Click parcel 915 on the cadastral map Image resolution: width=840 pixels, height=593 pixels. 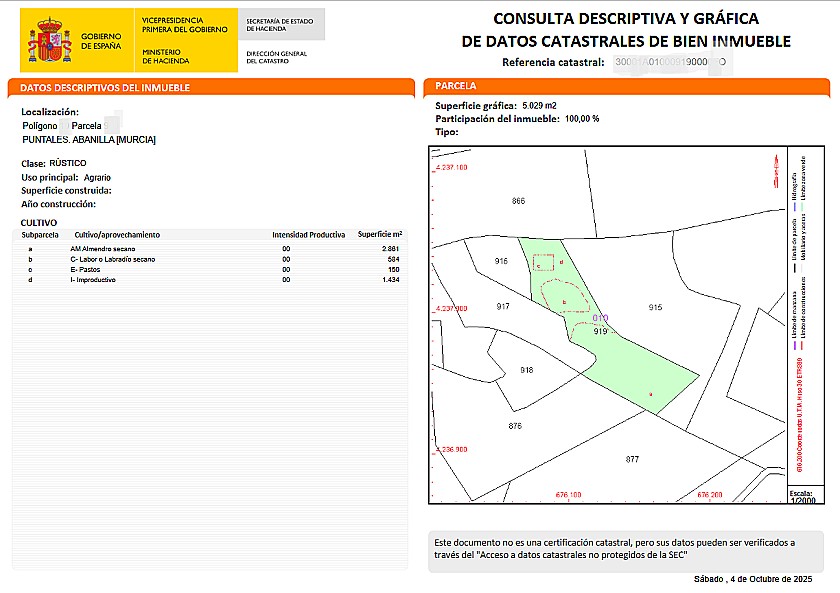[655, 307]
